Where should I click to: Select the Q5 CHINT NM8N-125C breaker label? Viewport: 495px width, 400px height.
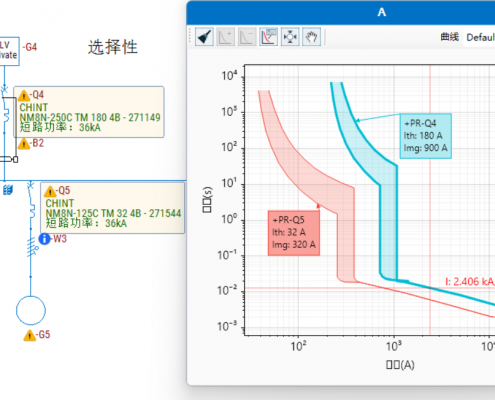(x=112, y=208)
